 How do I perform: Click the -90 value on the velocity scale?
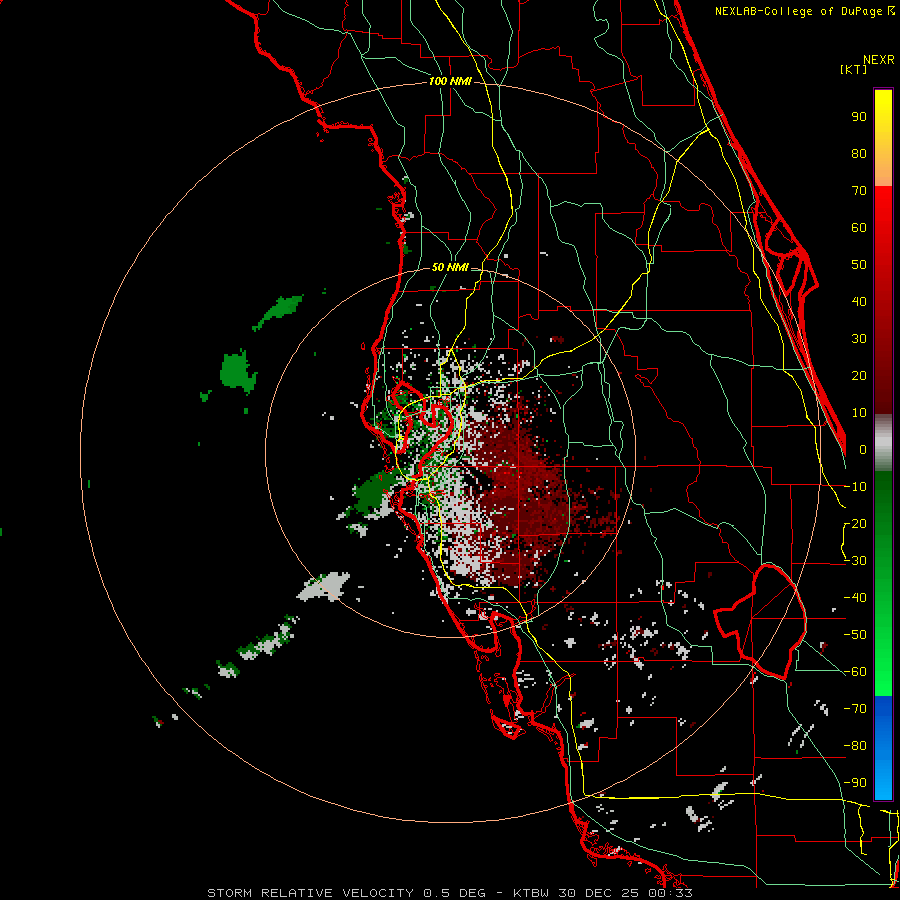coord(855,782)
